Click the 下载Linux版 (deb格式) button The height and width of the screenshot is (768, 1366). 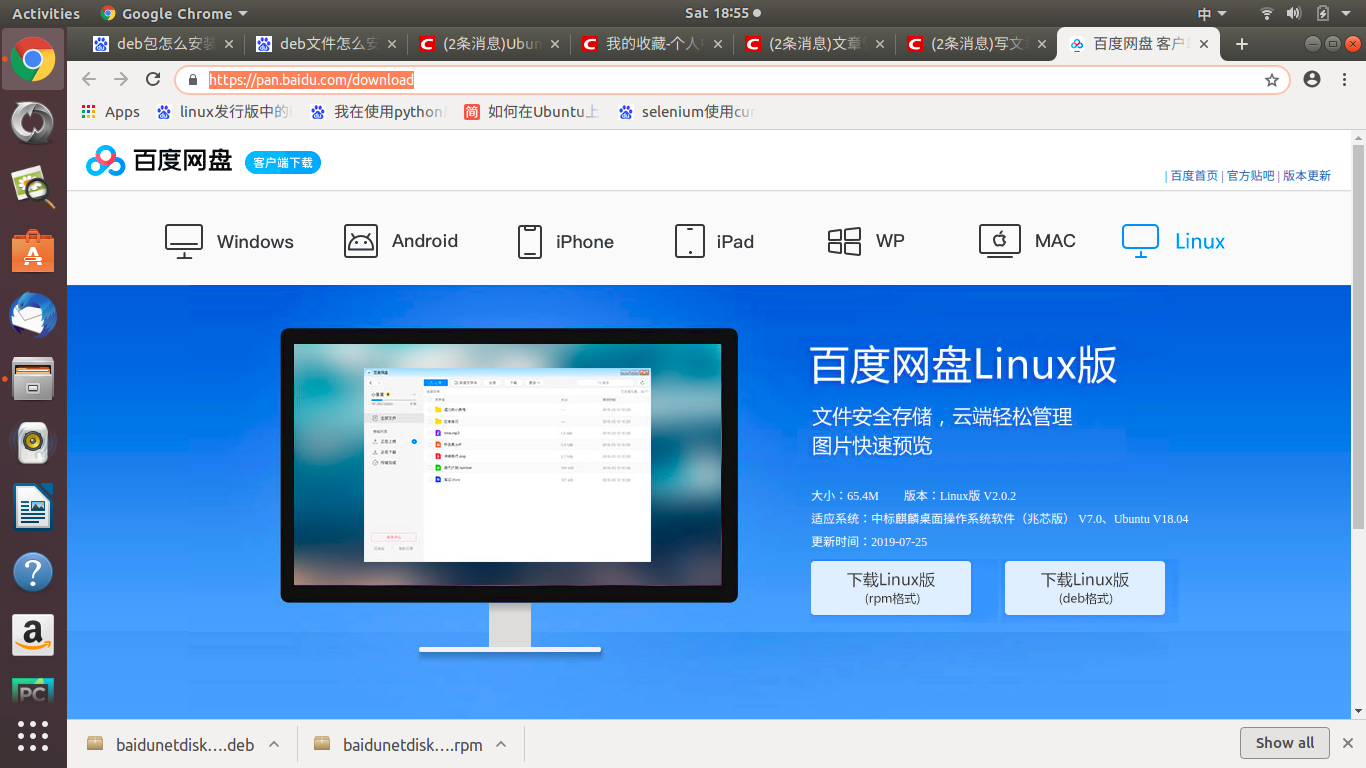[1084, 587]
